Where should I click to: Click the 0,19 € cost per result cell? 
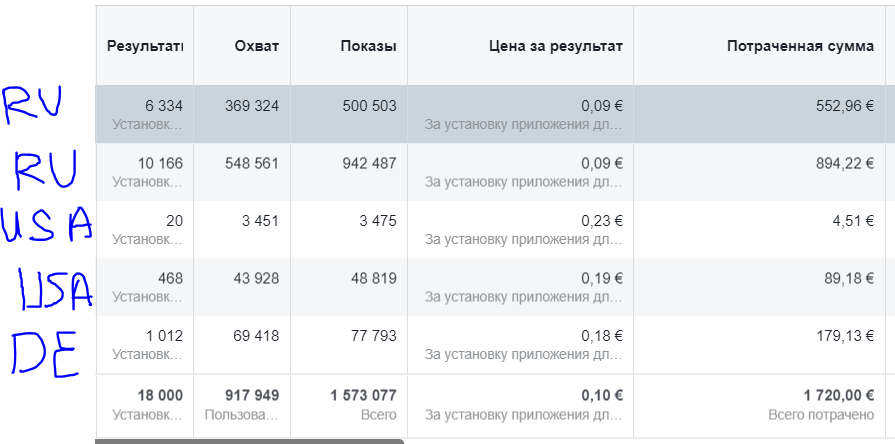(x=602, y=279)
